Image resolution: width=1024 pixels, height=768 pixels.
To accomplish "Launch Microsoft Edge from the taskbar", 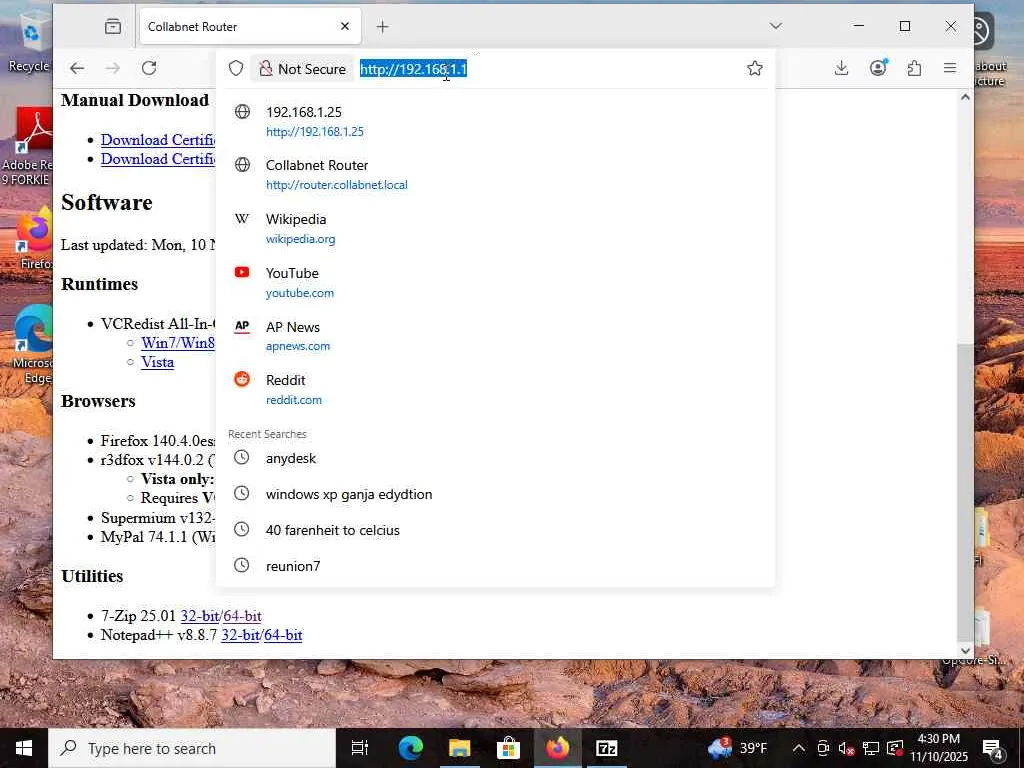I will pos(411,748).
